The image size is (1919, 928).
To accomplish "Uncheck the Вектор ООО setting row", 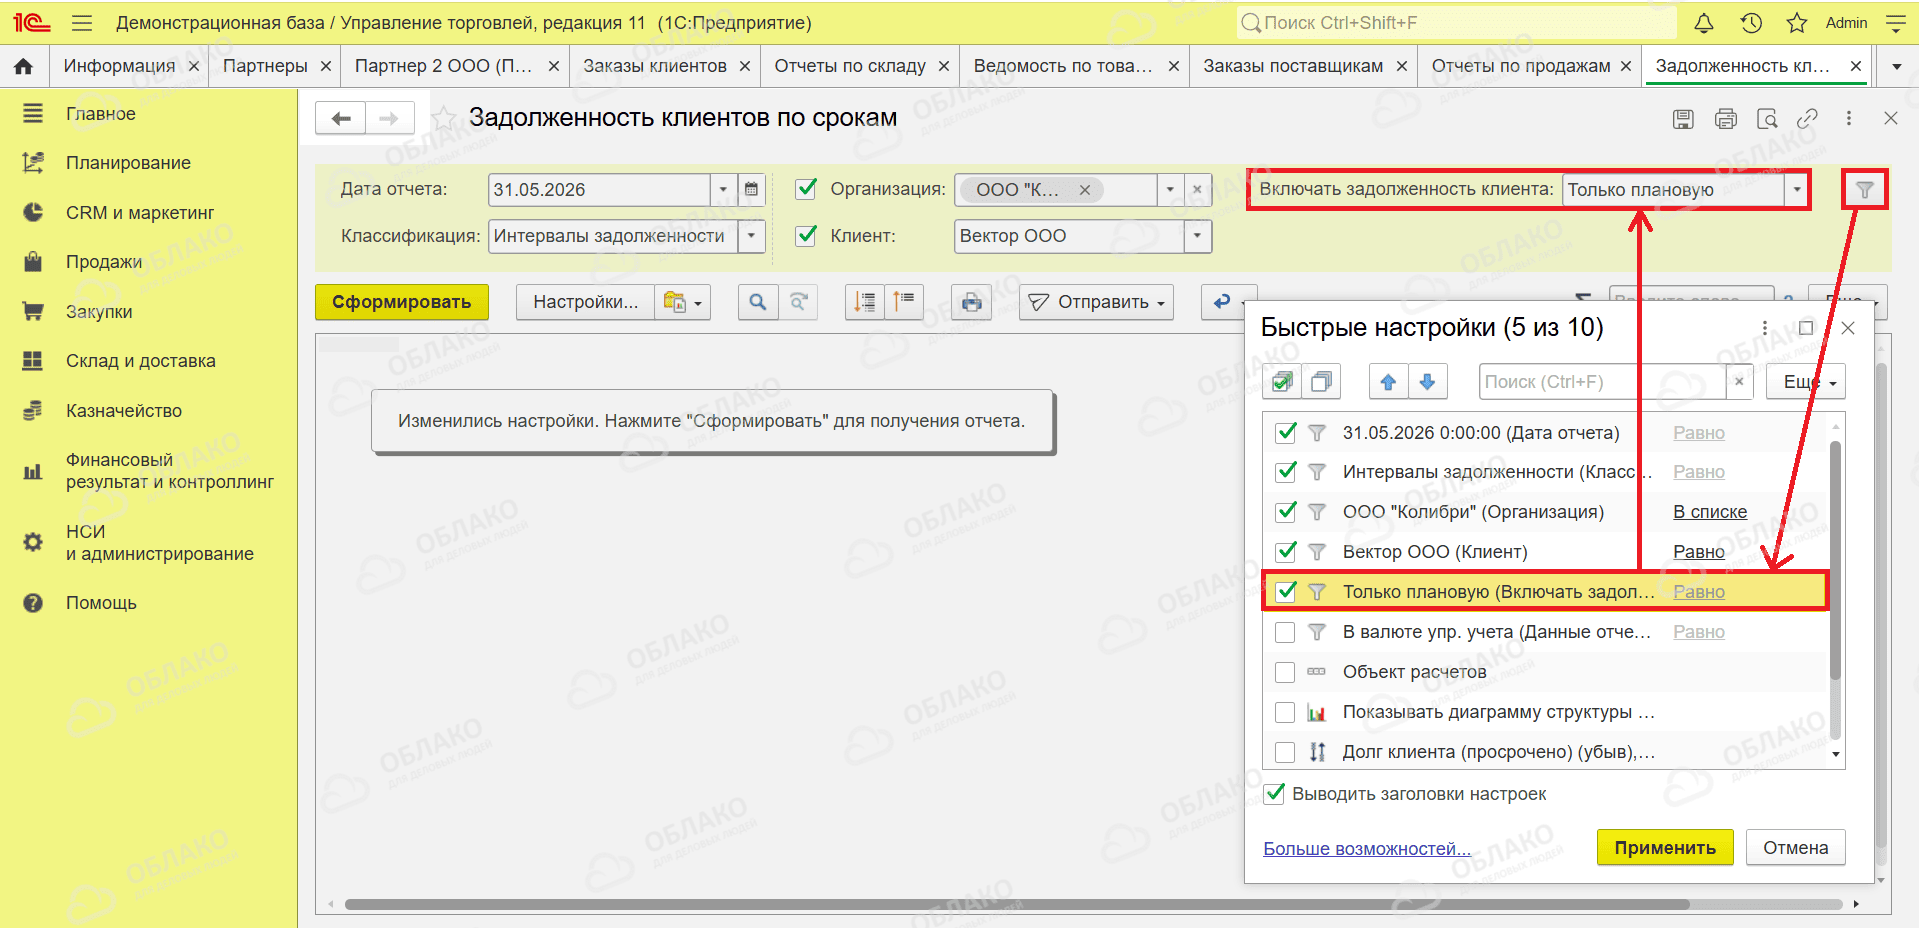I will coord(1286,552).
